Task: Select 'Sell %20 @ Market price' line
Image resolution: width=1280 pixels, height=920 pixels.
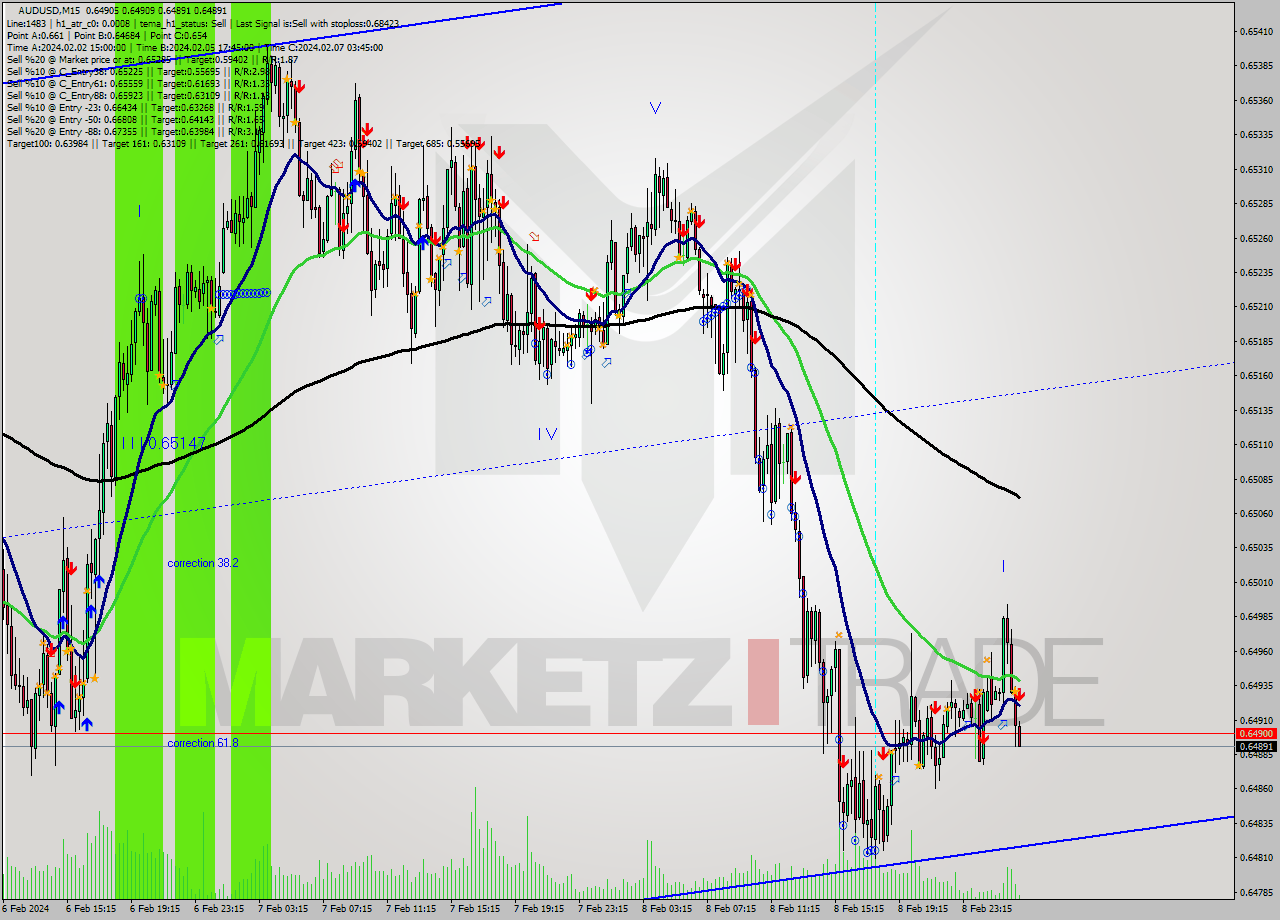Action: pyautogui.click(x=152, y=59)
